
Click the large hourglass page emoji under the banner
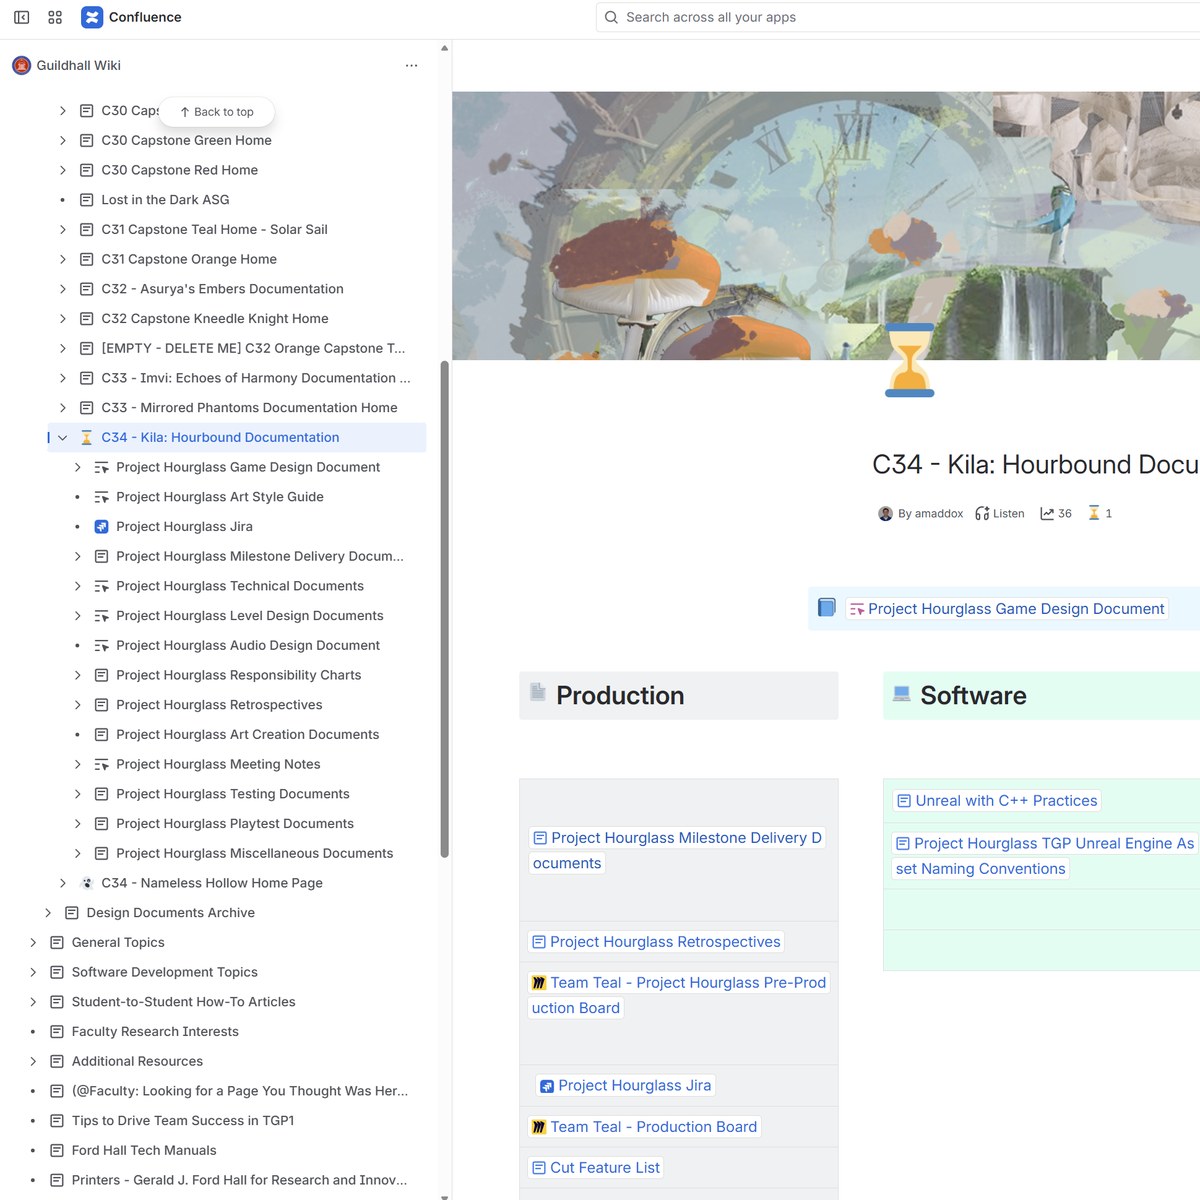pyautogui.click(x=910, y=360)
